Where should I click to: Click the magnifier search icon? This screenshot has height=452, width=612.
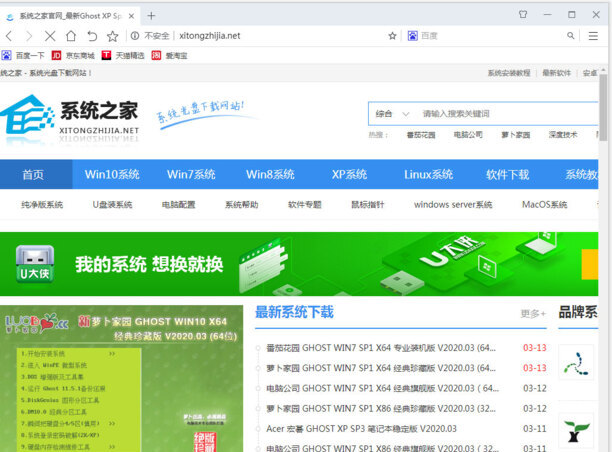coord(571,36)
